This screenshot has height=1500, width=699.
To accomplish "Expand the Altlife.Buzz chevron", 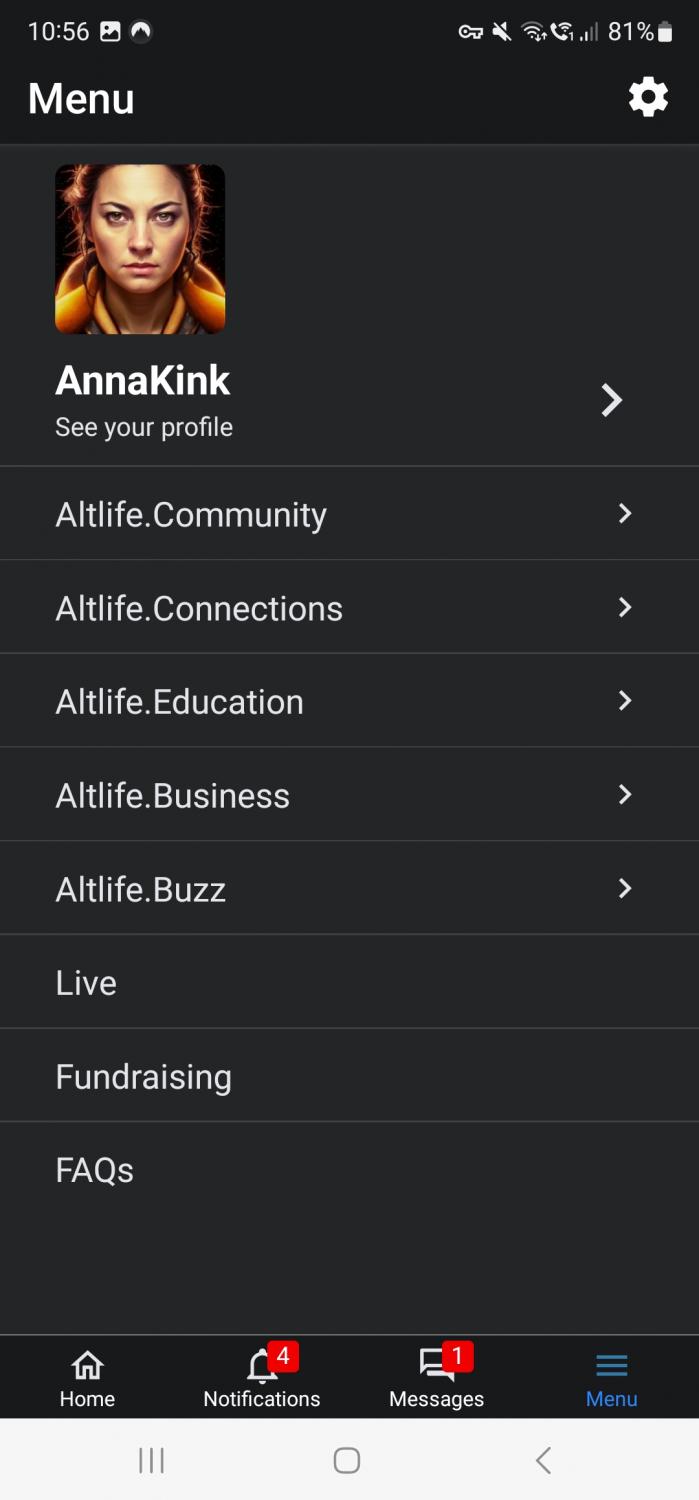I will (x=625, y=888).
